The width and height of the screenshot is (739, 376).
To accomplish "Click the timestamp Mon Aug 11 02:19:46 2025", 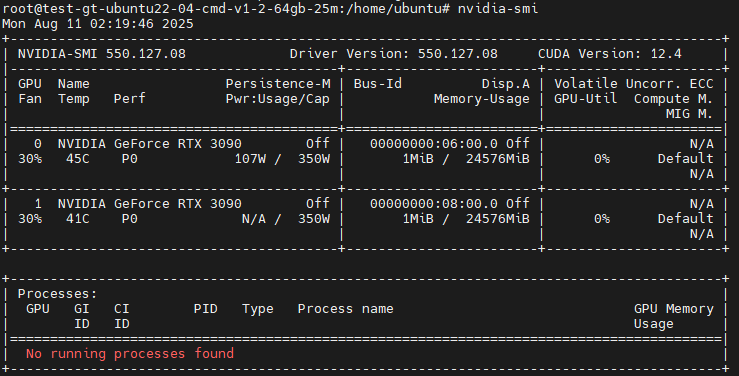I will (98, 24).
